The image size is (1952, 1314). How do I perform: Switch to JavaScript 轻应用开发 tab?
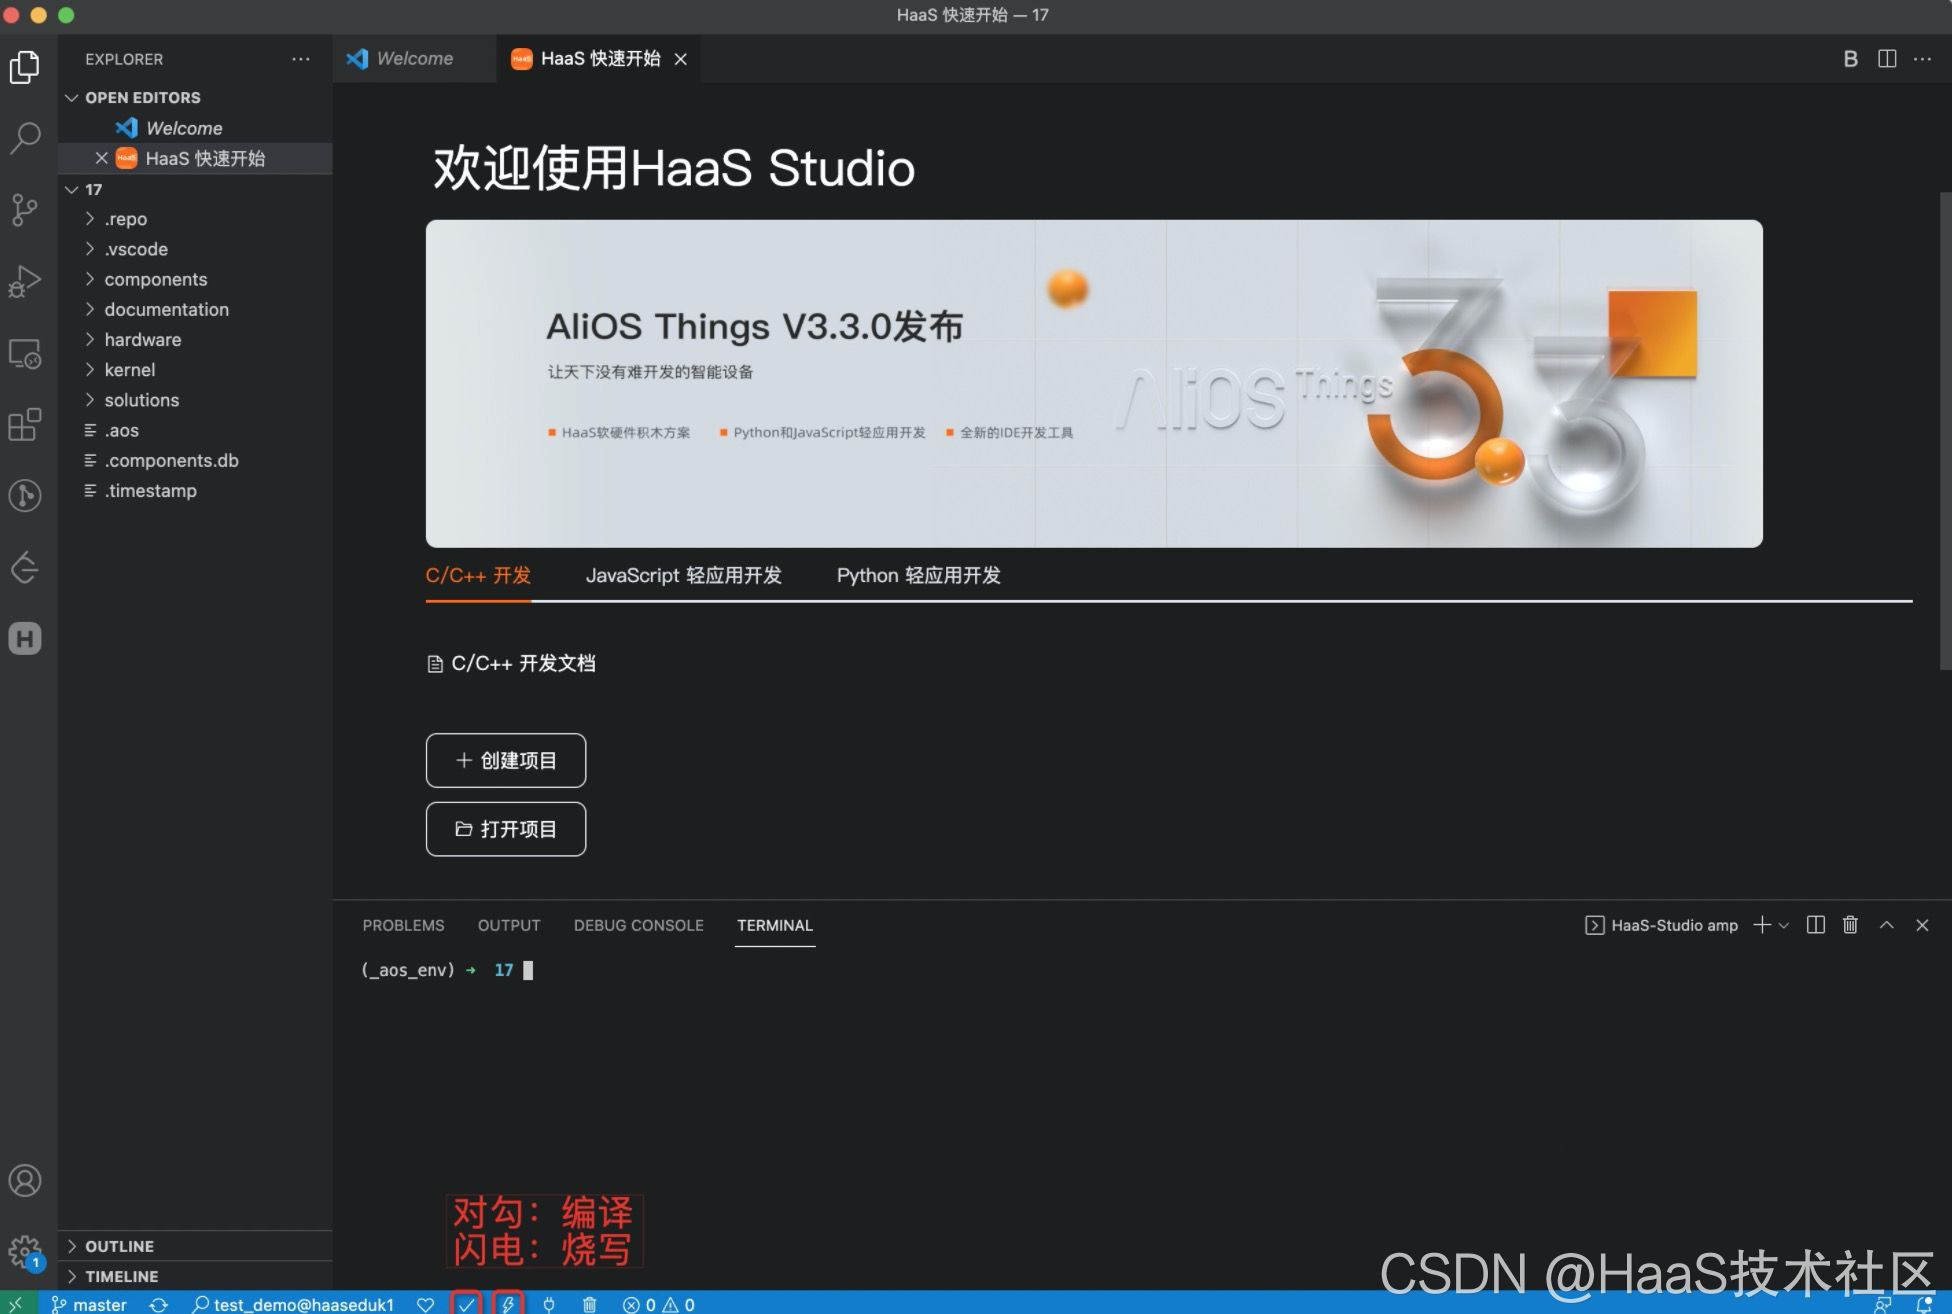coord(683,575)
